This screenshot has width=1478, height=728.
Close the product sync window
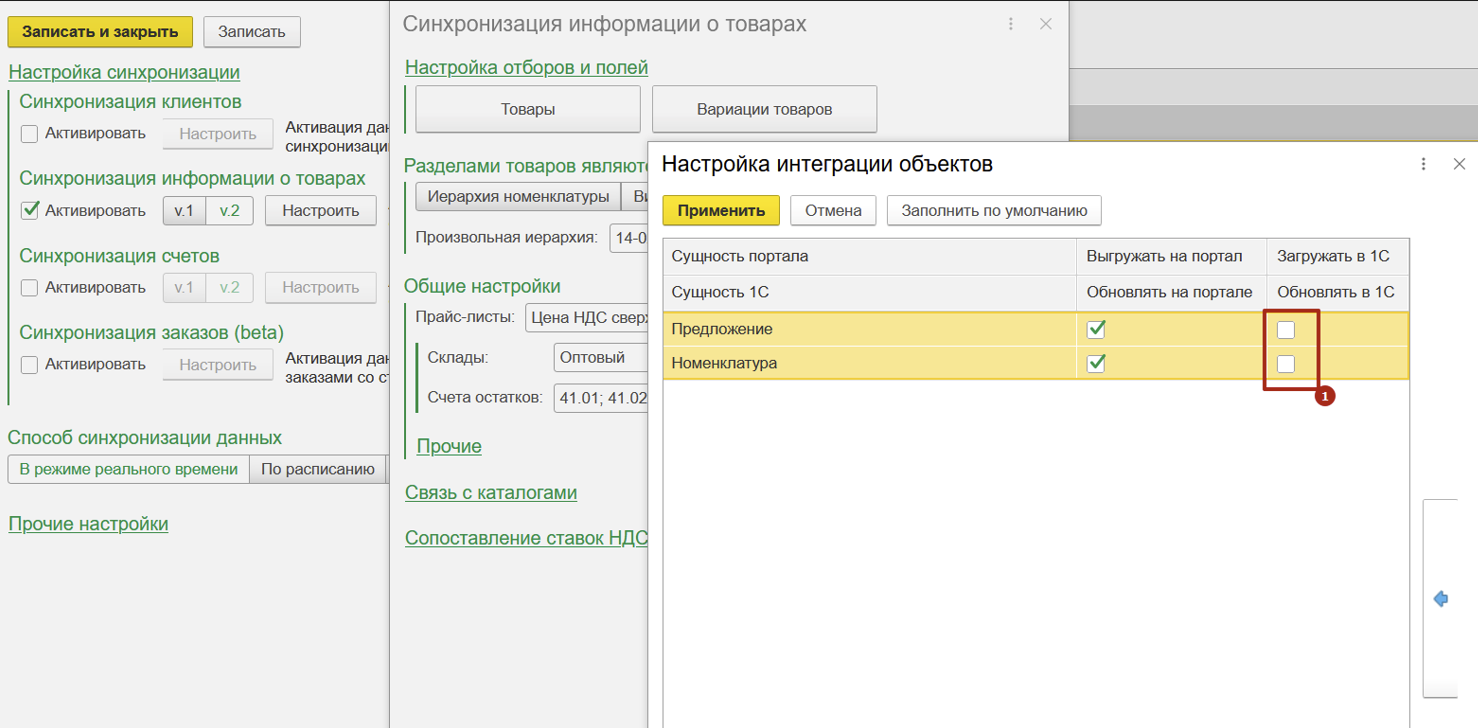point(1045,24)
